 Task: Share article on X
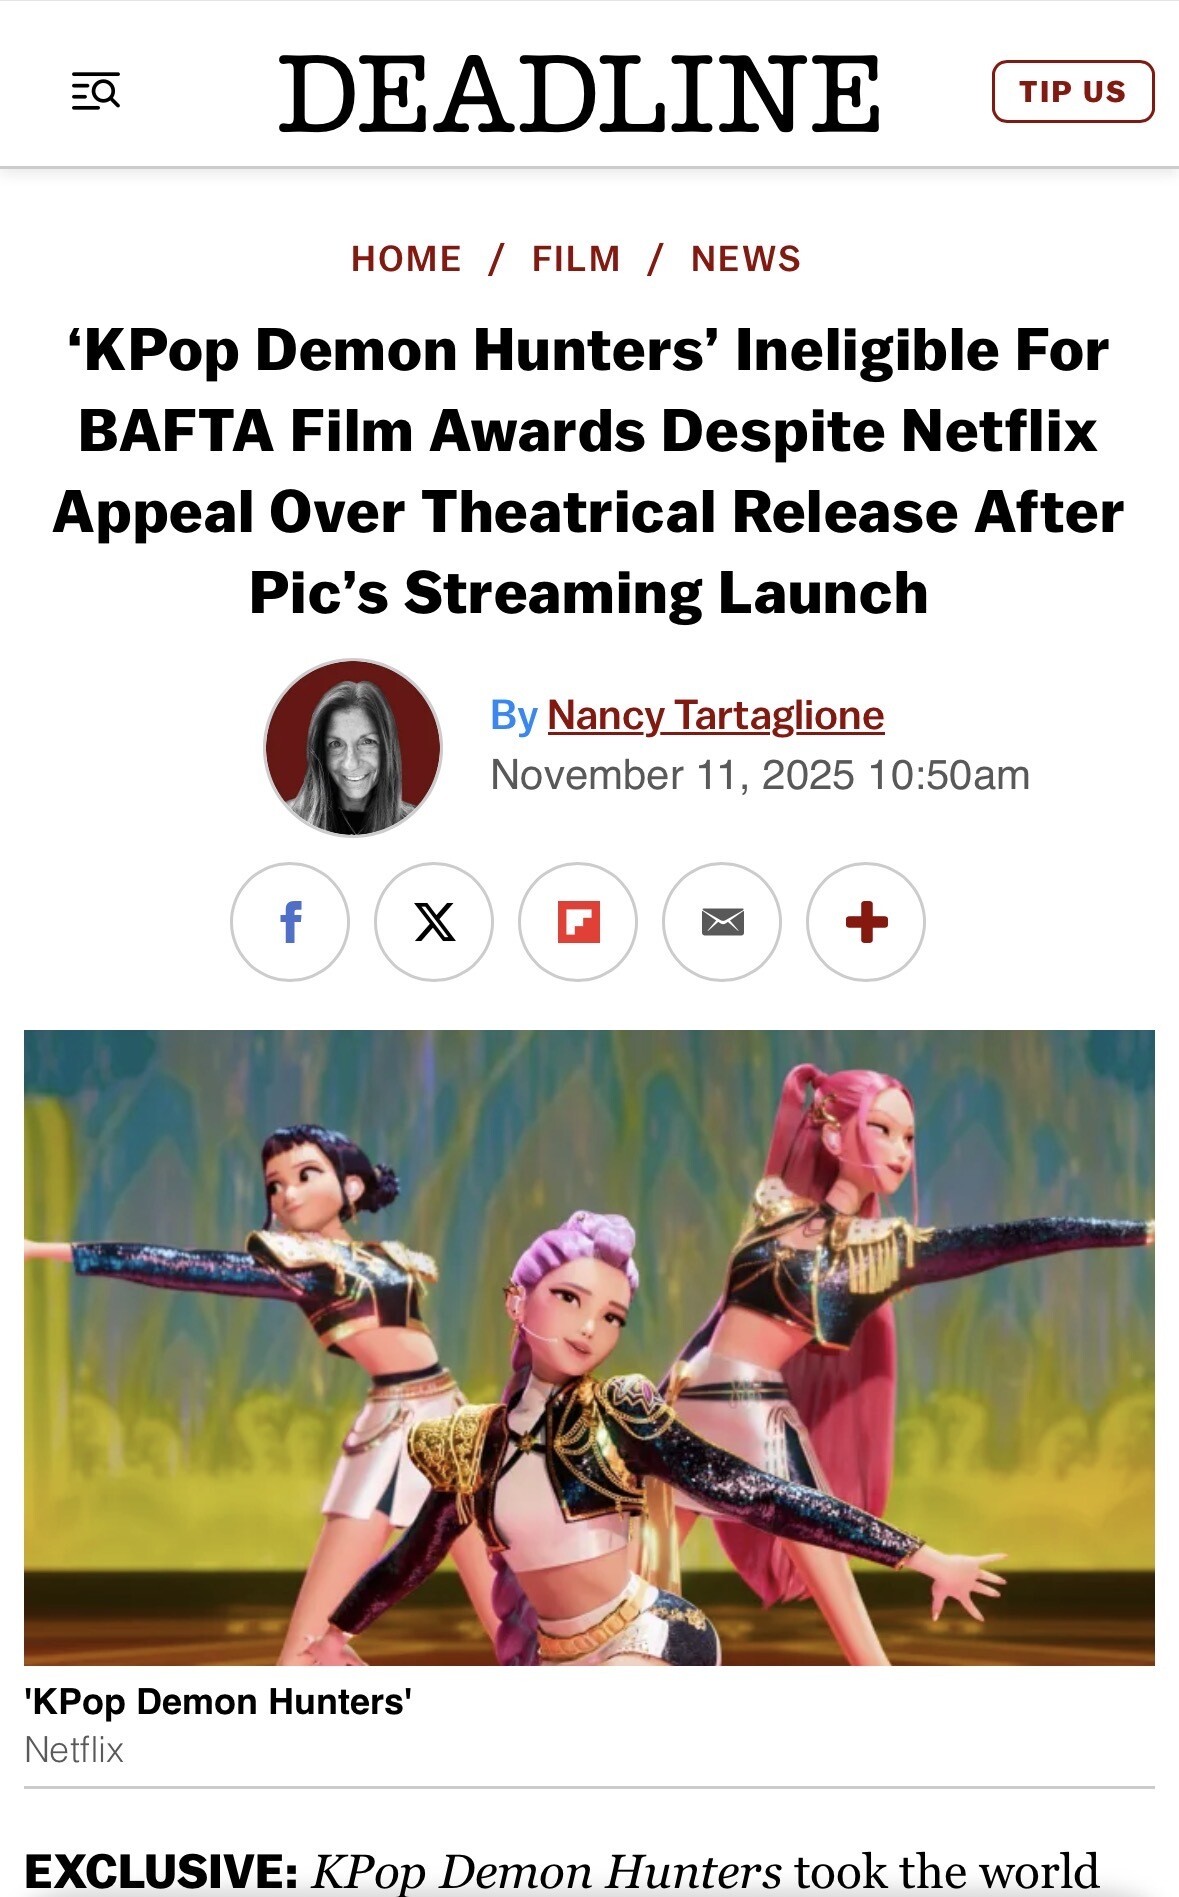[434, 921]
